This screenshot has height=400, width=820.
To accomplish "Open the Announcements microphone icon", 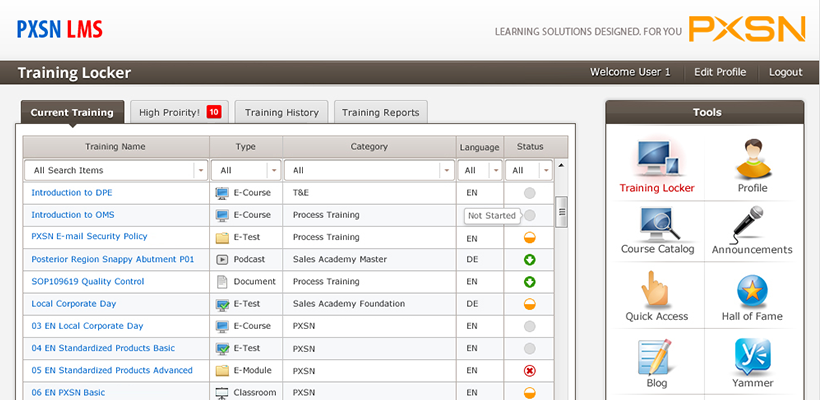I will 752,223.
